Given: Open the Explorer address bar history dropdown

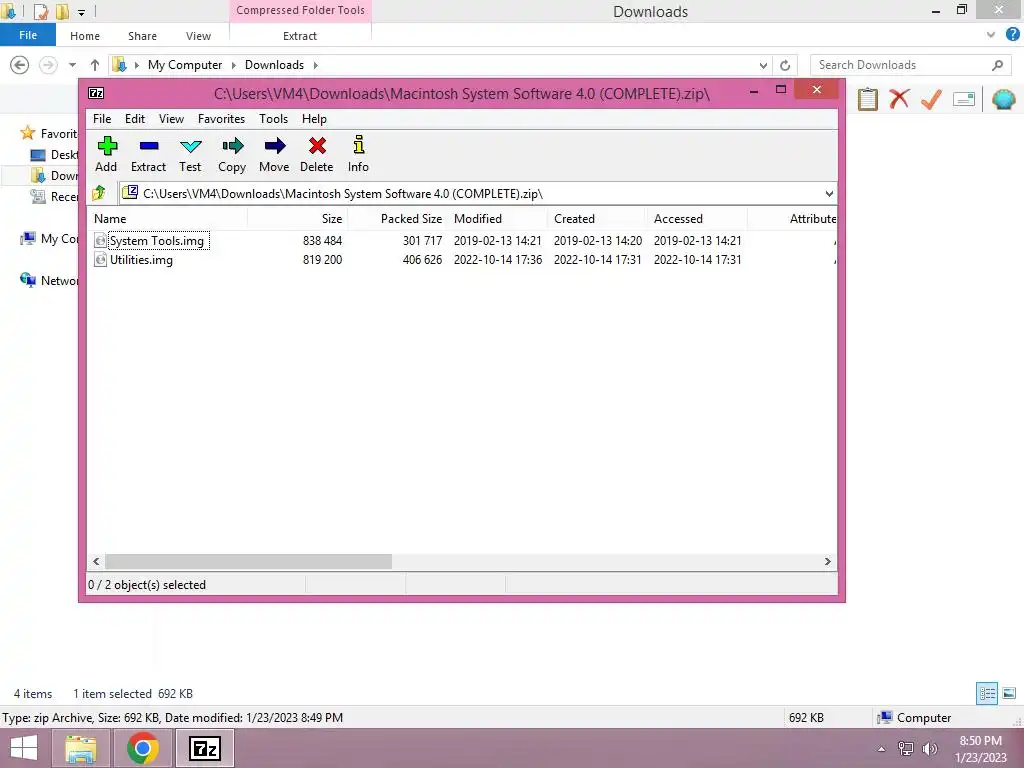Looking at the screenshot, I should (763, 65).
